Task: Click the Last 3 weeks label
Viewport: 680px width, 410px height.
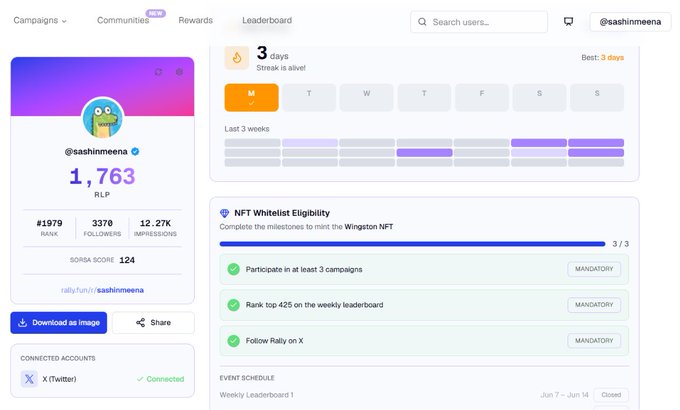Action: (x=247, y=129)
